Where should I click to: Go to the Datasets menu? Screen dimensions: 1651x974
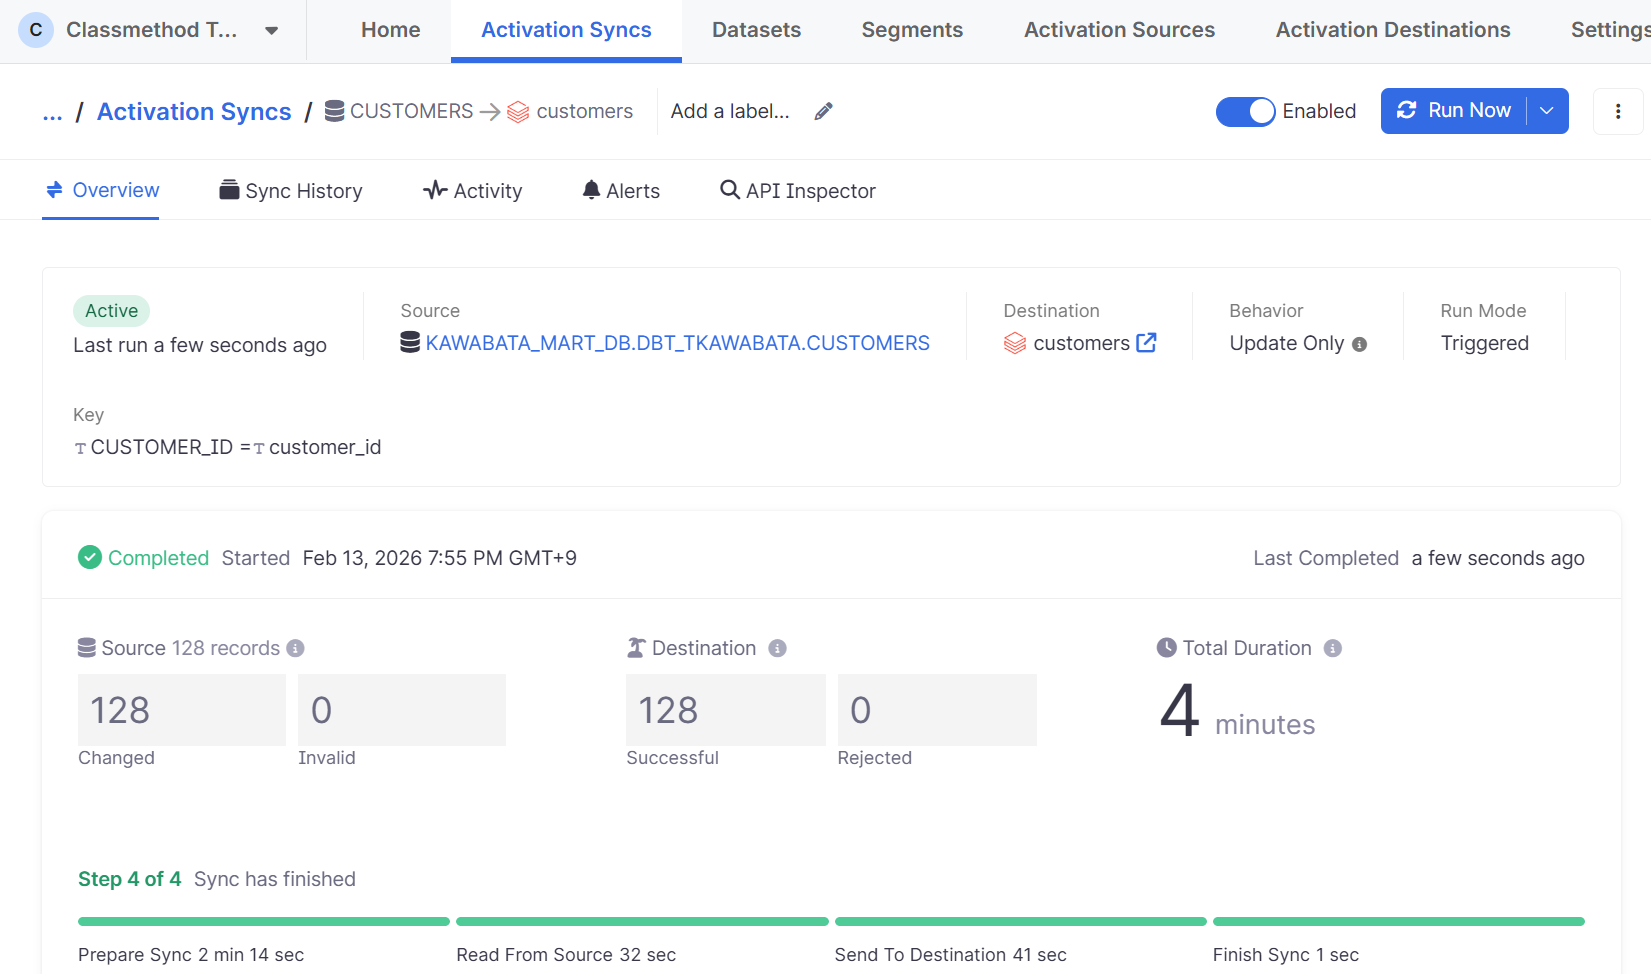(x=756, y=30)
